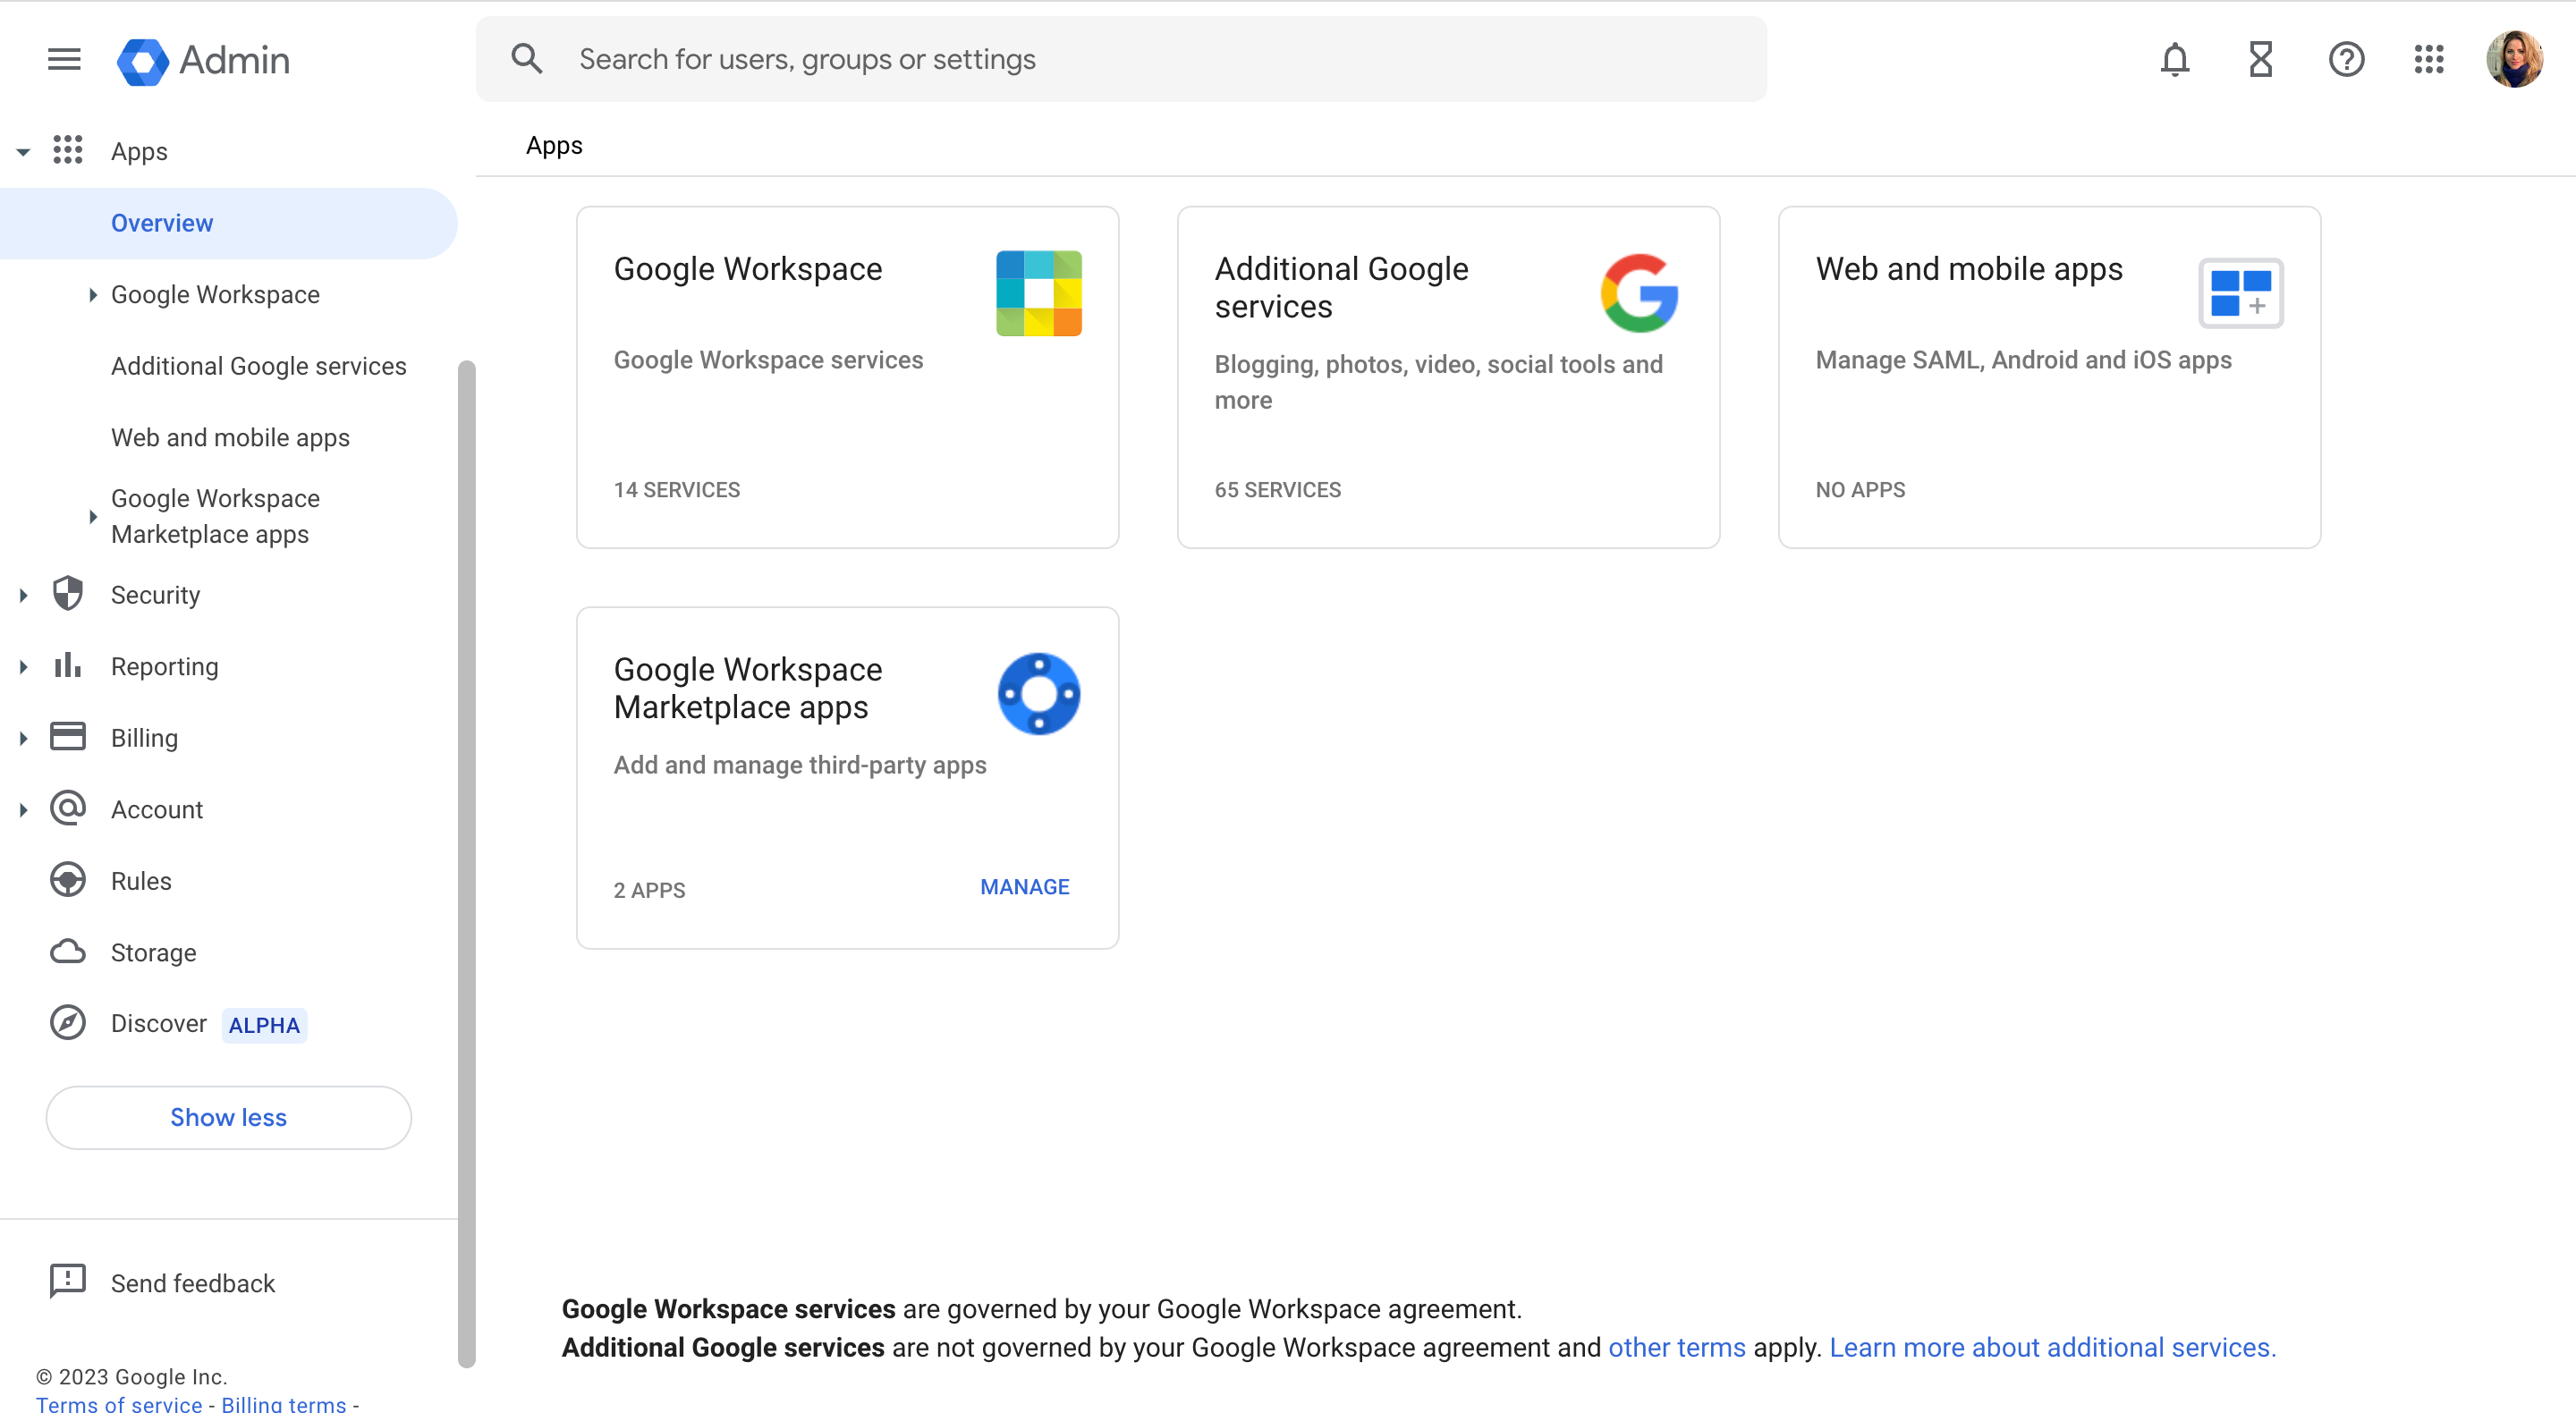Image resolution: width=2576 pixels, height=1413 pixels.
Task: Click the Apps breadcrumb label
Action: pos(554,145)
